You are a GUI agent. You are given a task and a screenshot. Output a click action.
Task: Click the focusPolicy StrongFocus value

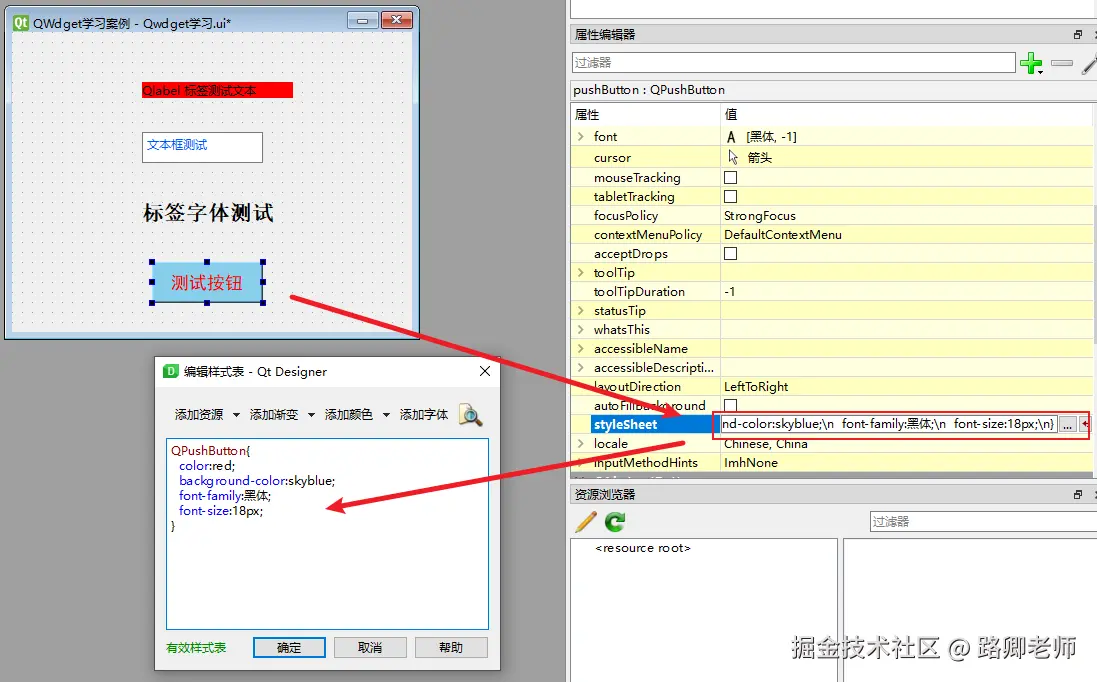pyautogui.click(x=760, y=215)
